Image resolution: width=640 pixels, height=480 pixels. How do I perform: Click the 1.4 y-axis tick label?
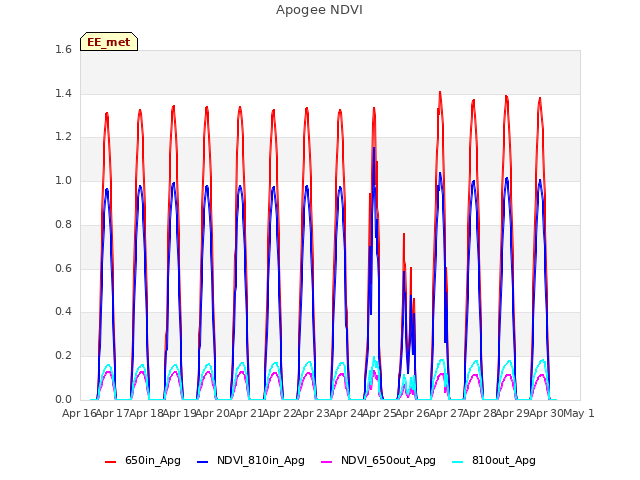click(x=63, y=93)
